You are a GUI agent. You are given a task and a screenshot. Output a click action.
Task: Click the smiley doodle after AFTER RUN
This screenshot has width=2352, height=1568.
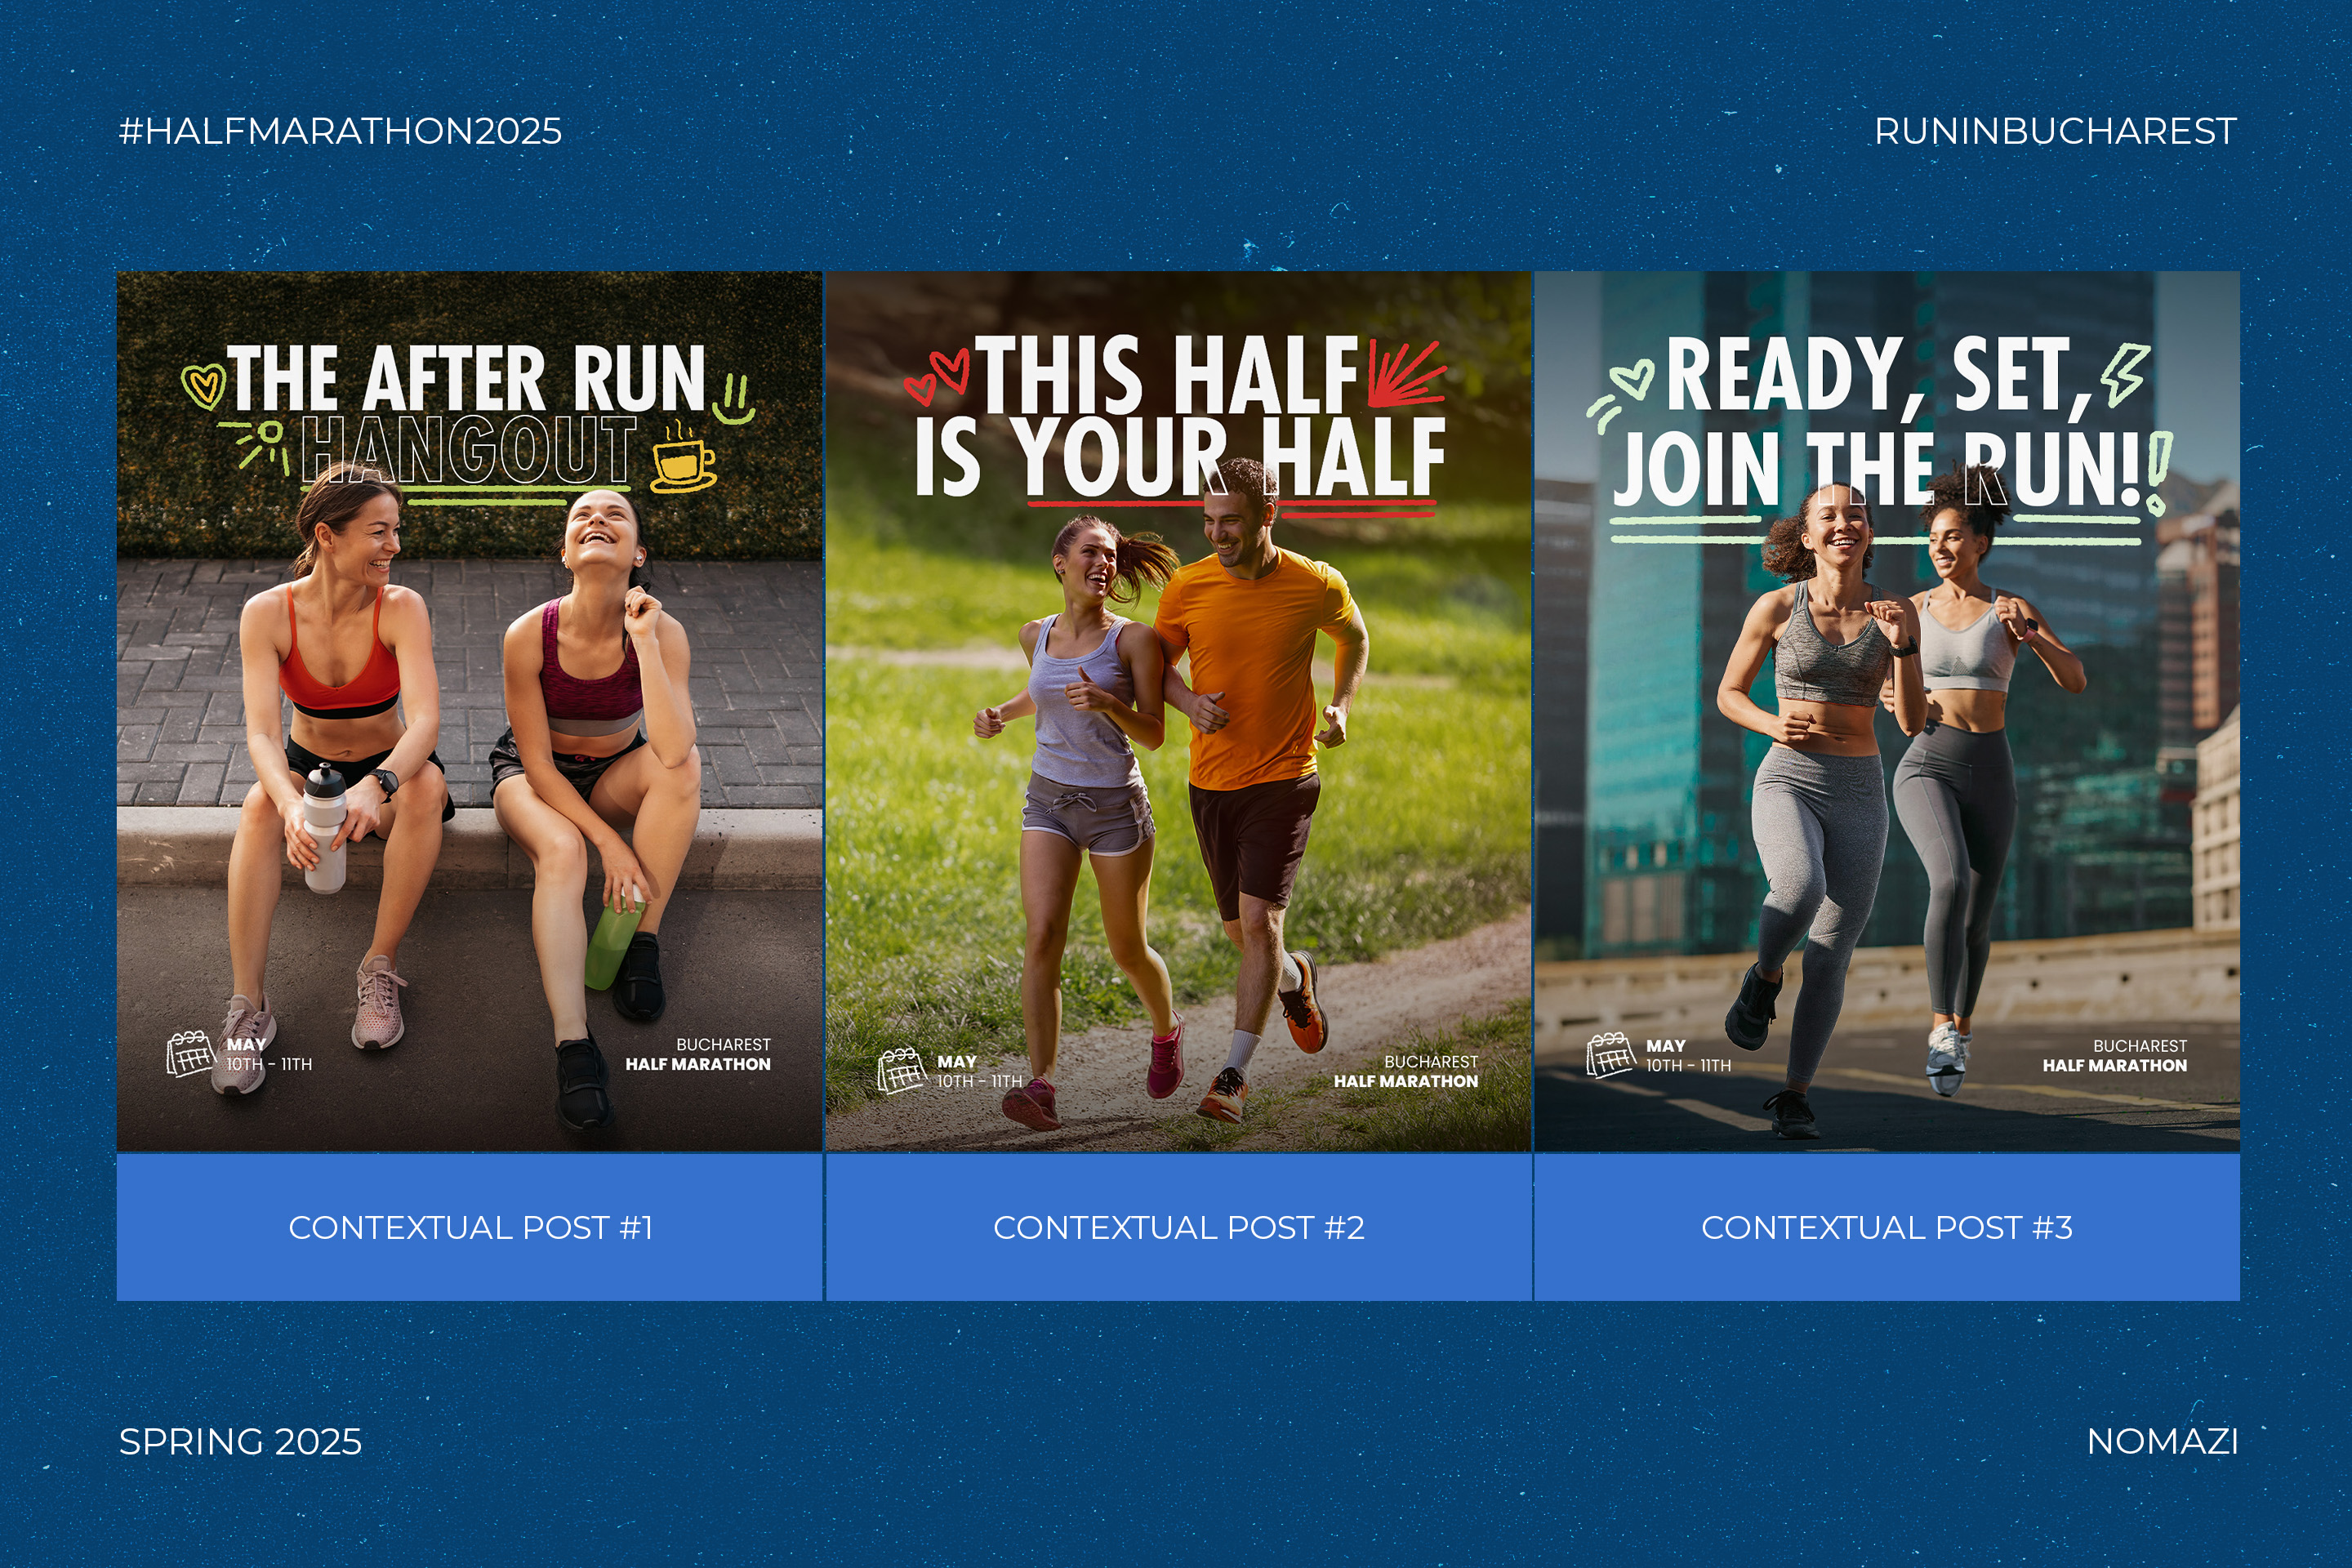coord(735,399)
